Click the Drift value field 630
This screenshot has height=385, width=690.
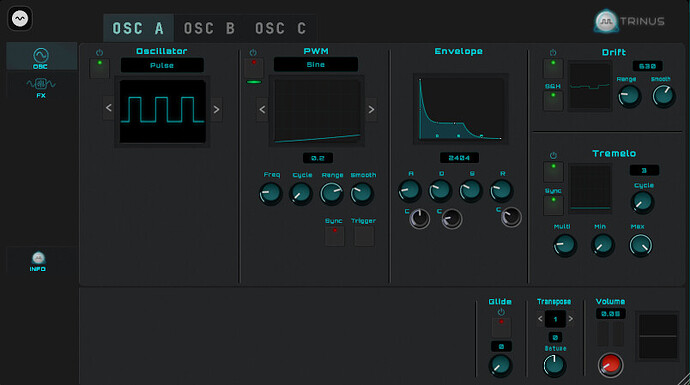647,66
